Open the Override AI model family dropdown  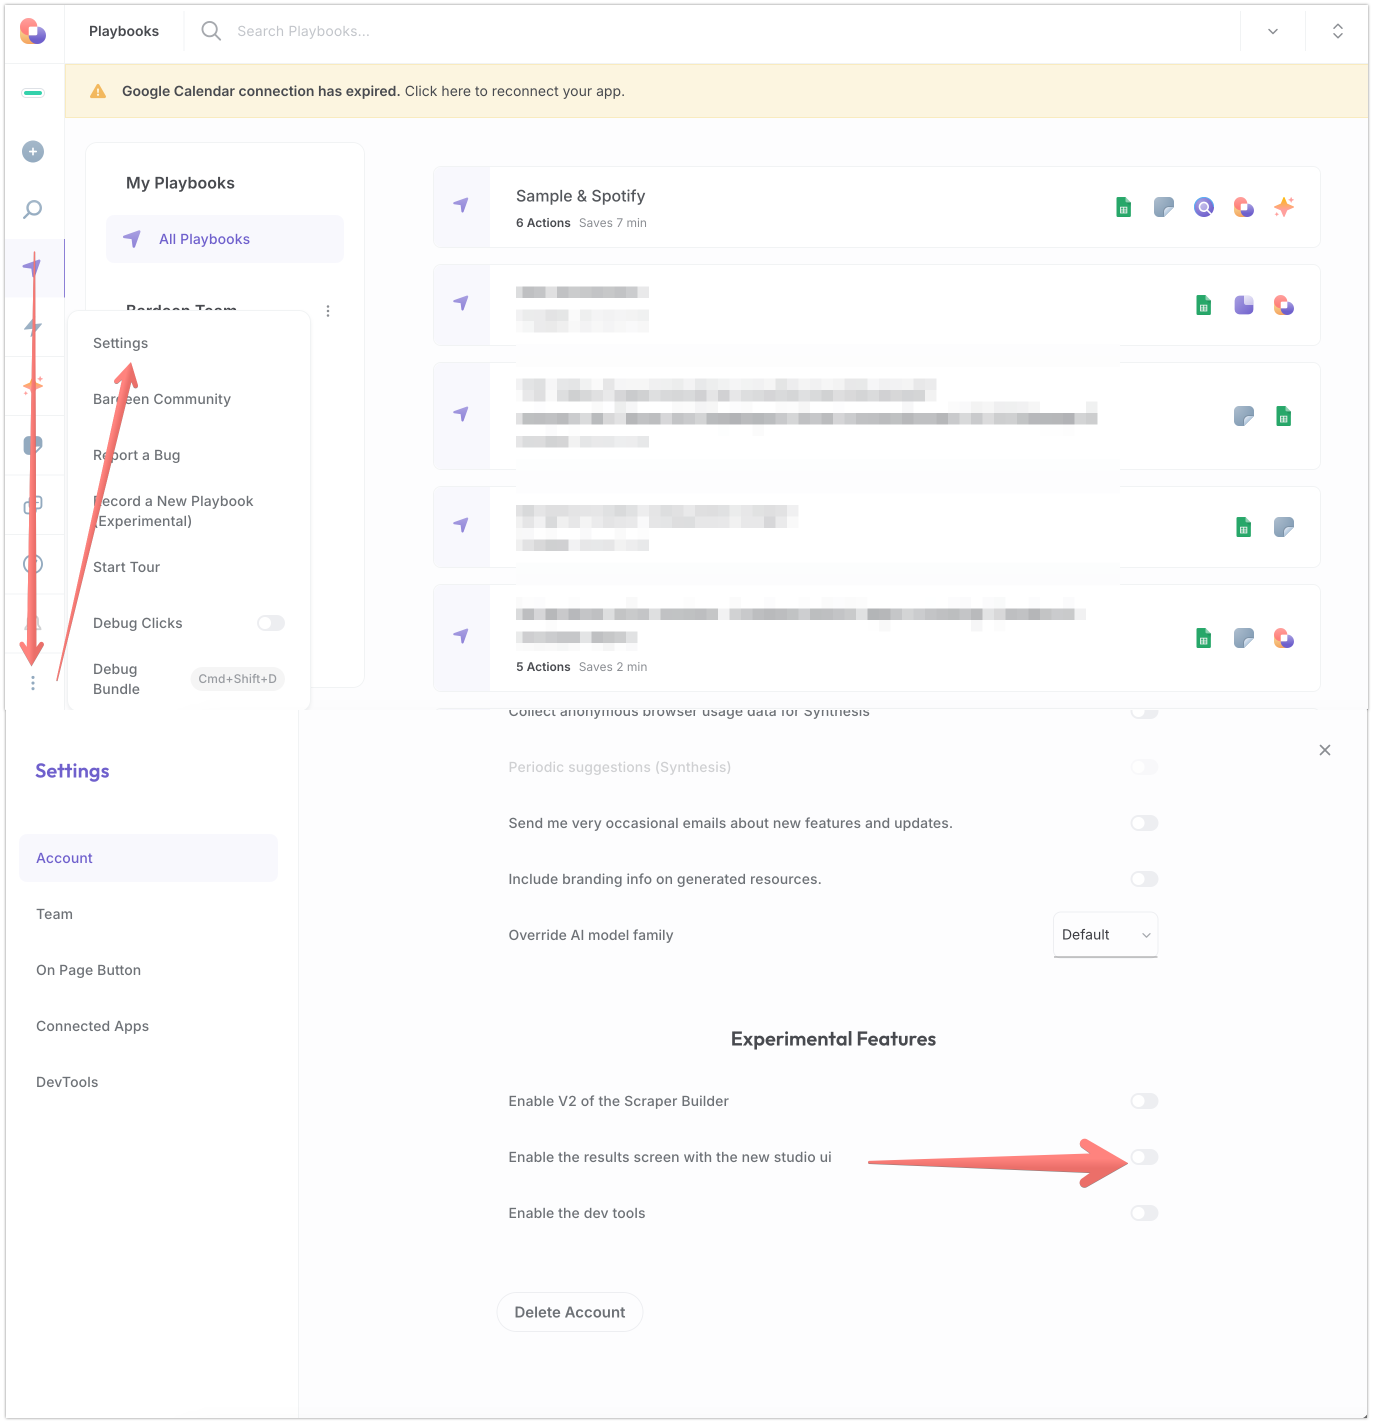(x=1105, y=935)
